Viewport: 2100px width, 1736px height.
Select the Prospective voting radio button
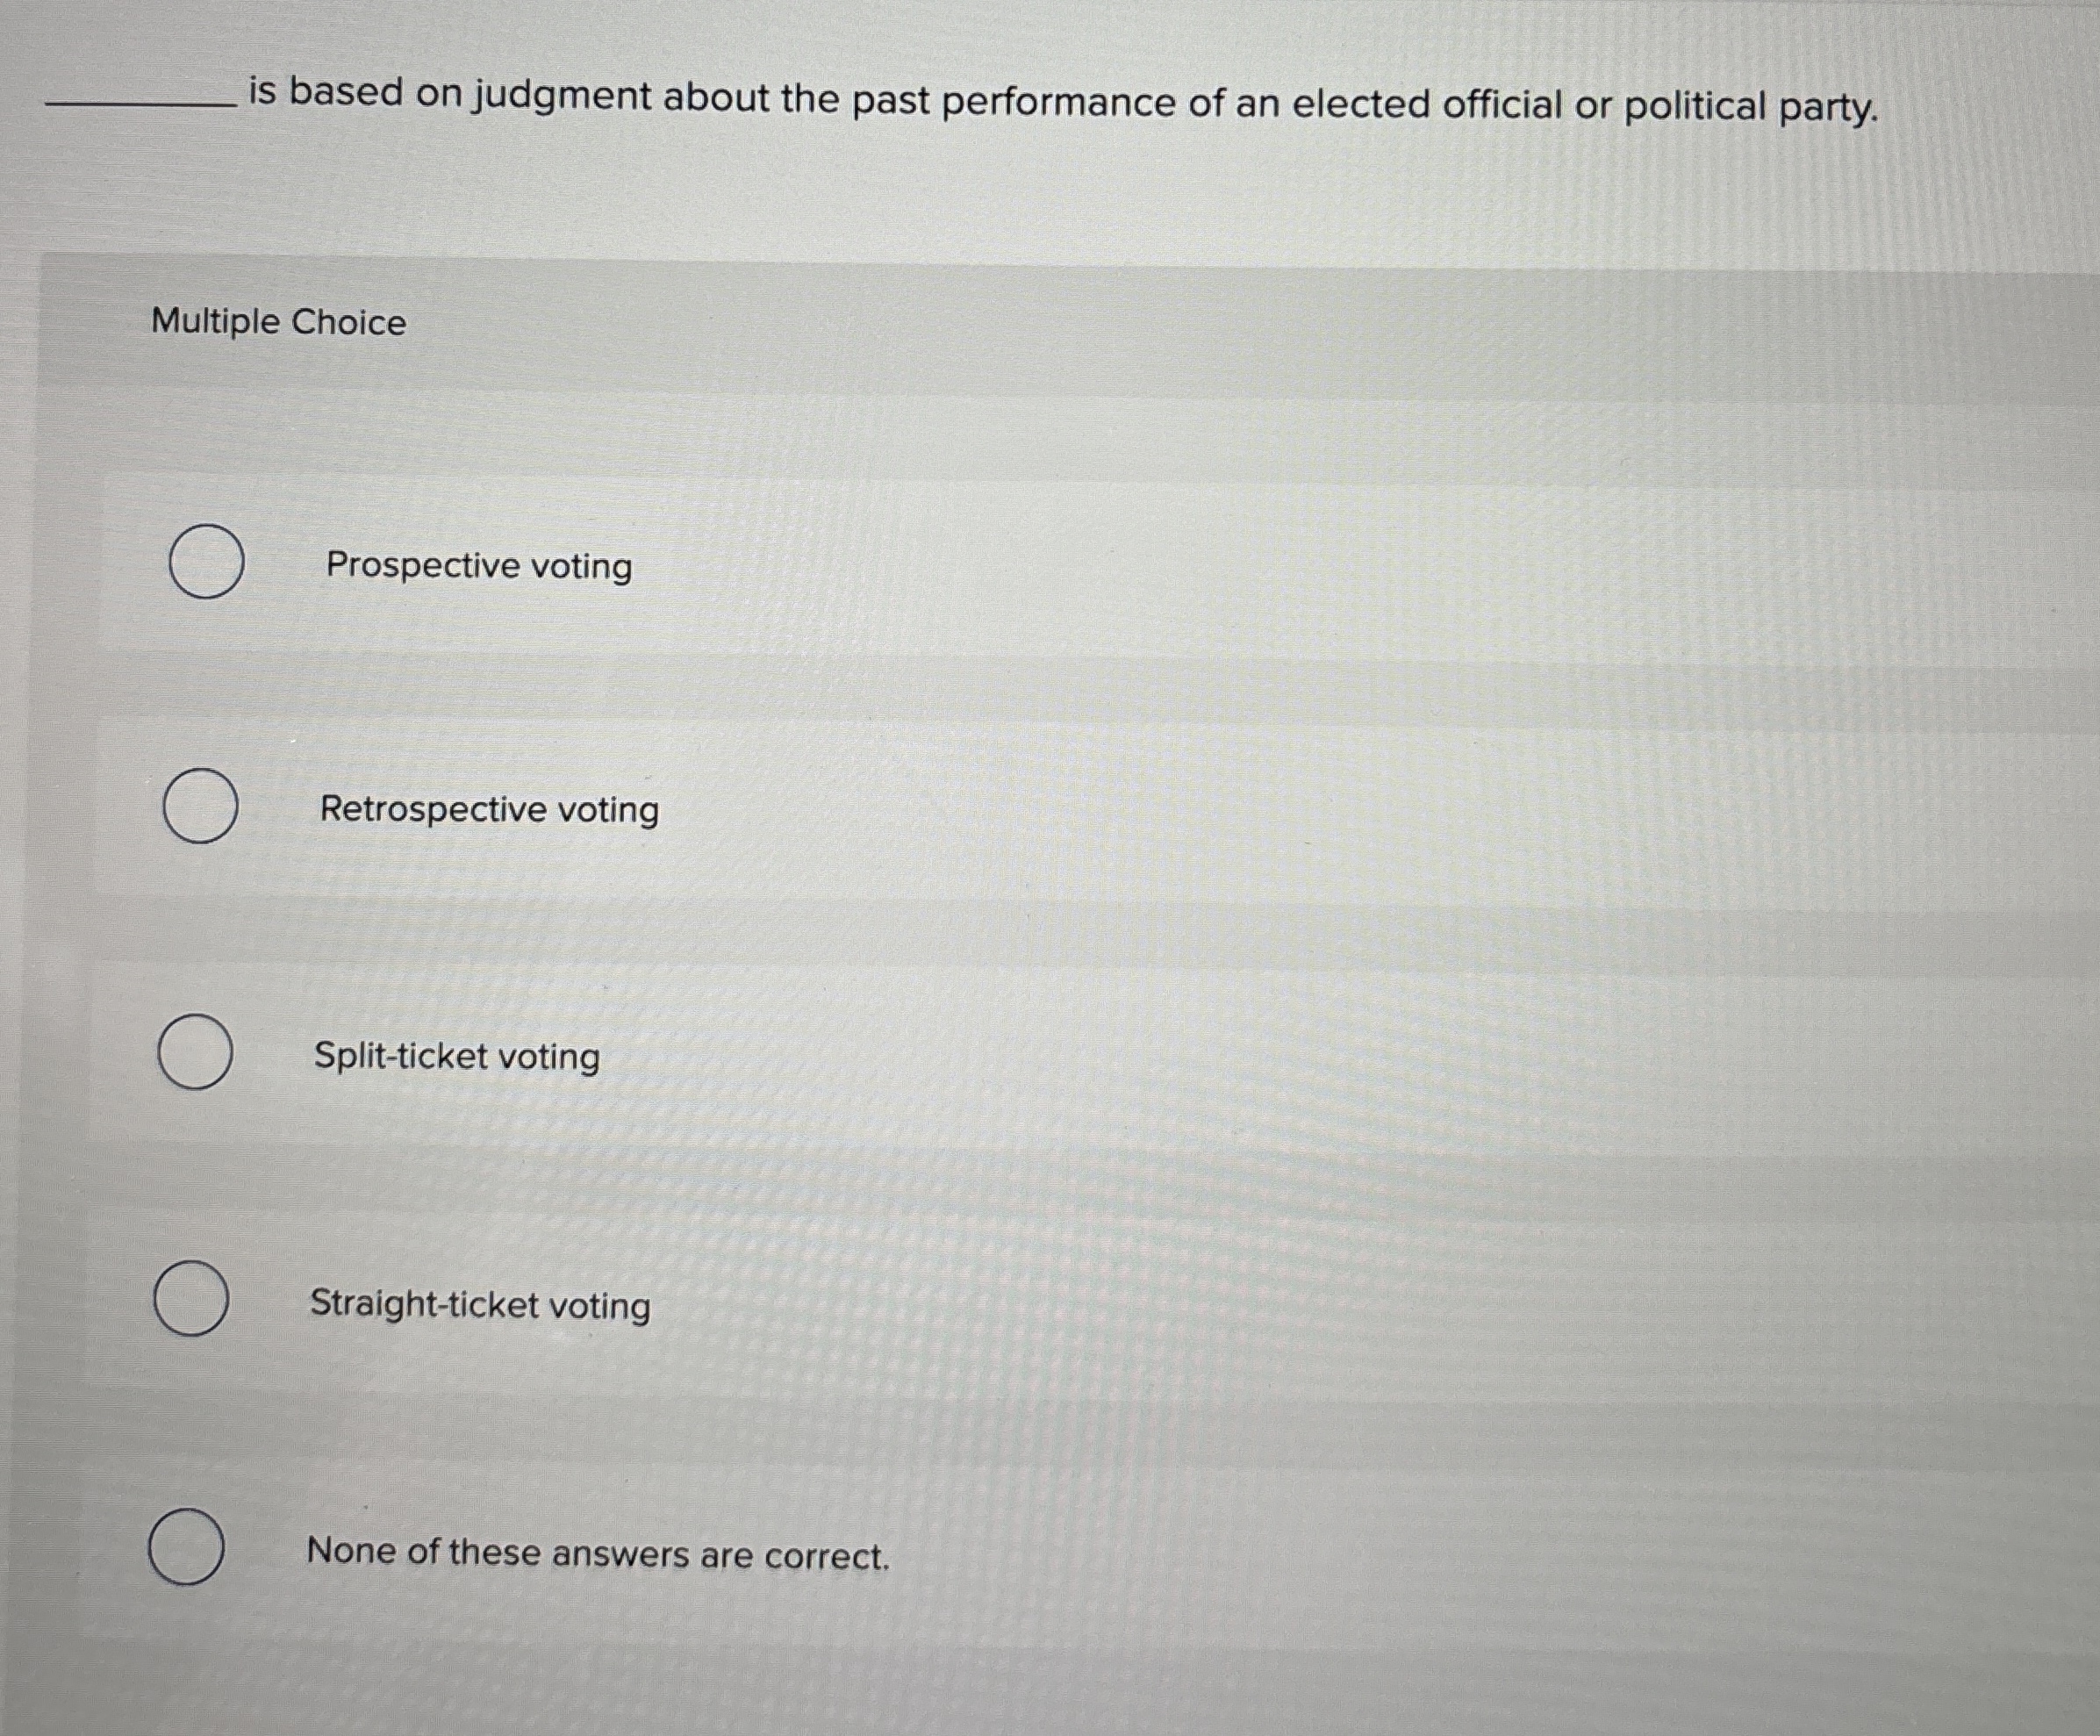206,561
